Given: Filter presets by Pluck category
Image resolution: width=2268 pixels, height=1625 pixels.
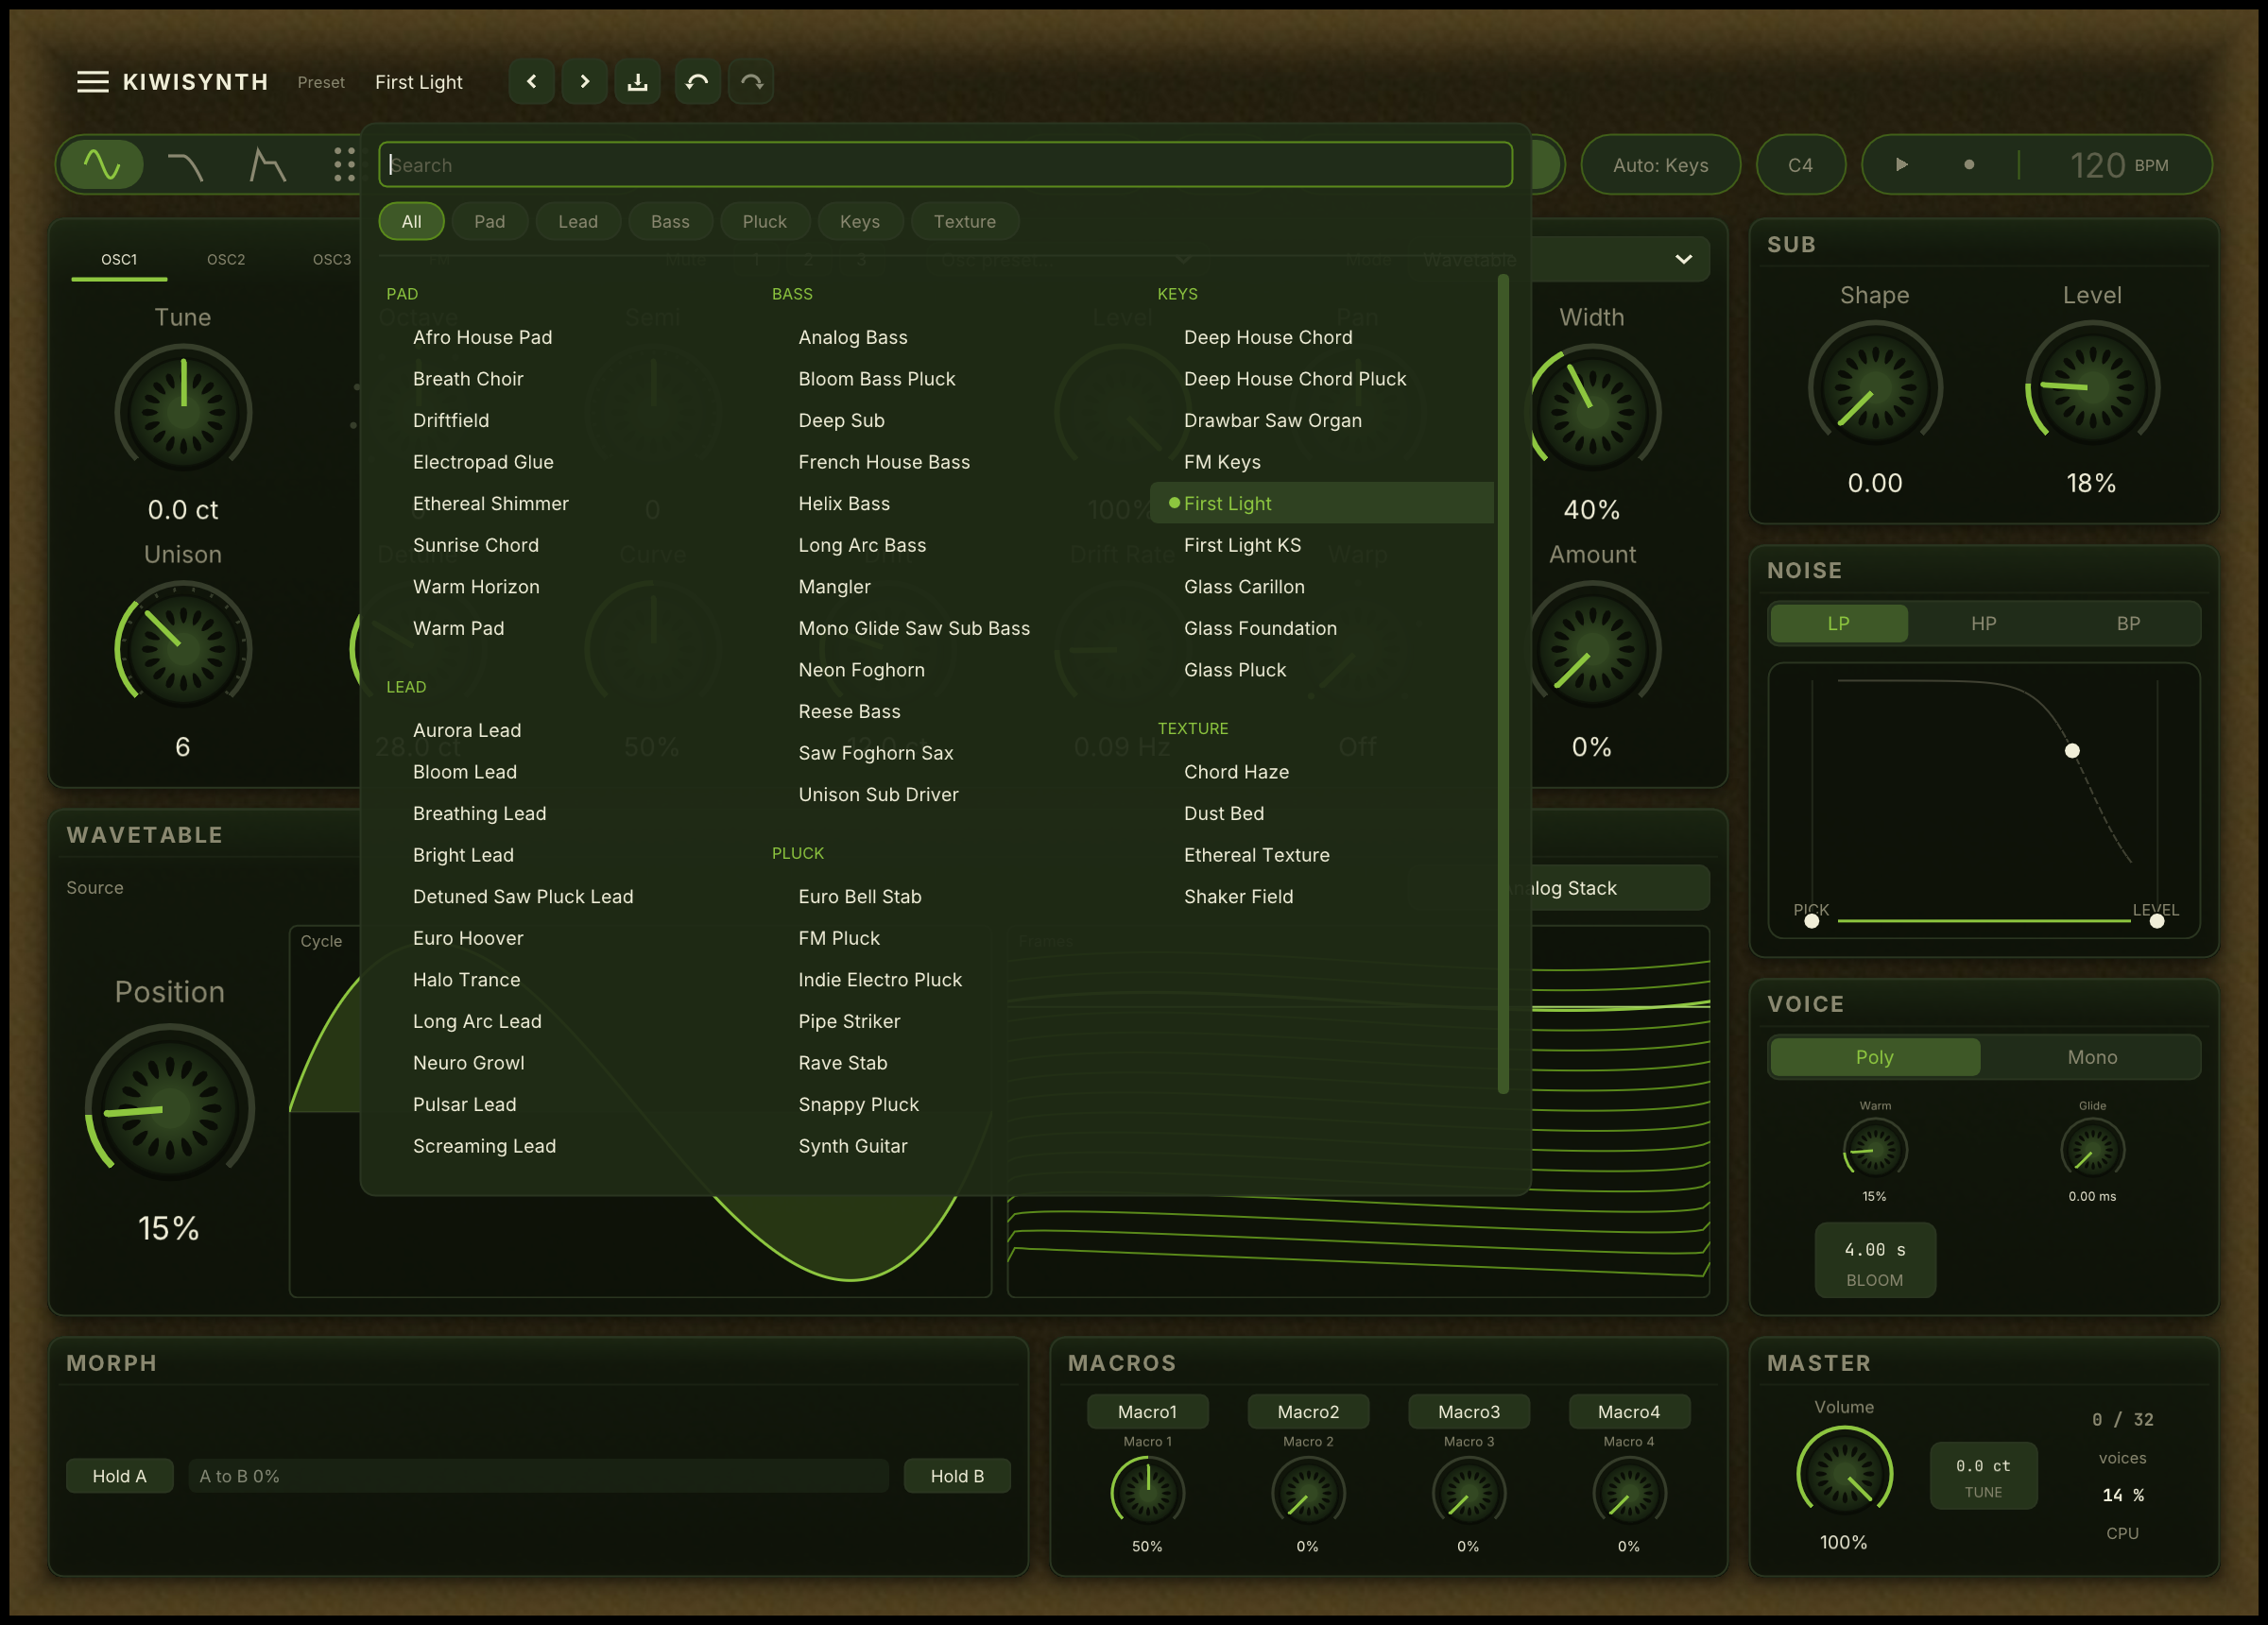Looking at the screenshot, I should [764, 221].
